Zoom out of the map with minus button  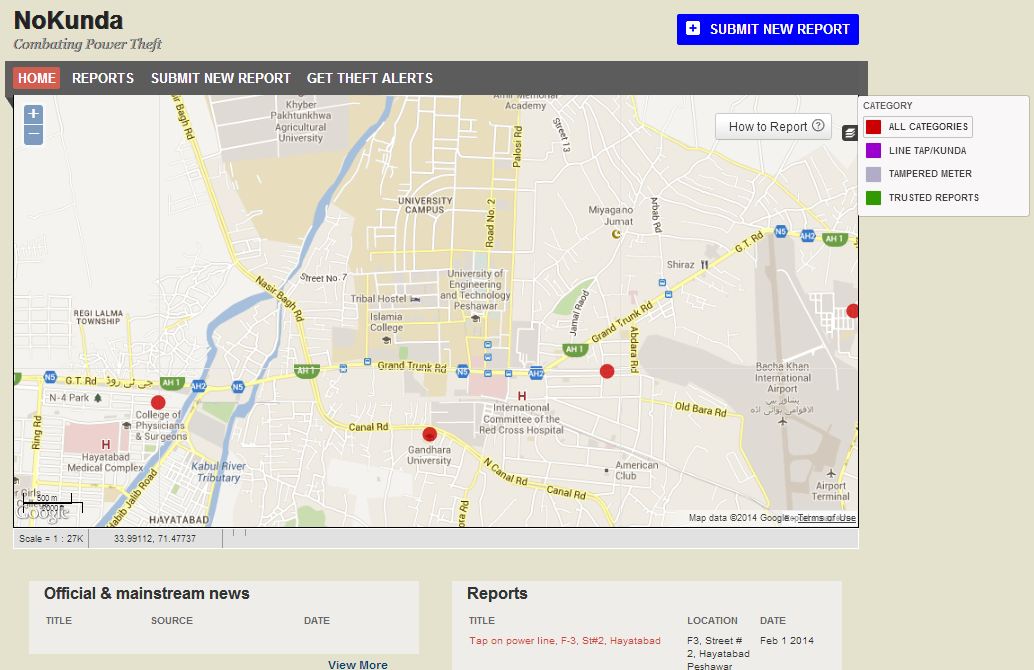pyautogui.click(x=34, y=135)
